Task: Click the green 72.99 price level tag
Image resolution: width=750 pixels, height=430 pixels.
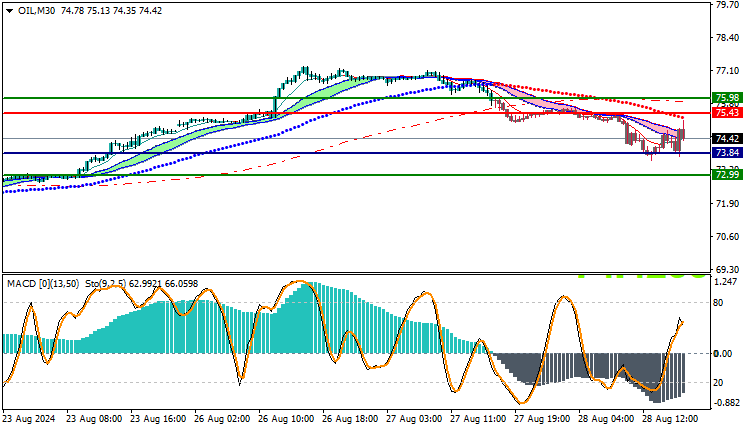Action: coord(727,175)
